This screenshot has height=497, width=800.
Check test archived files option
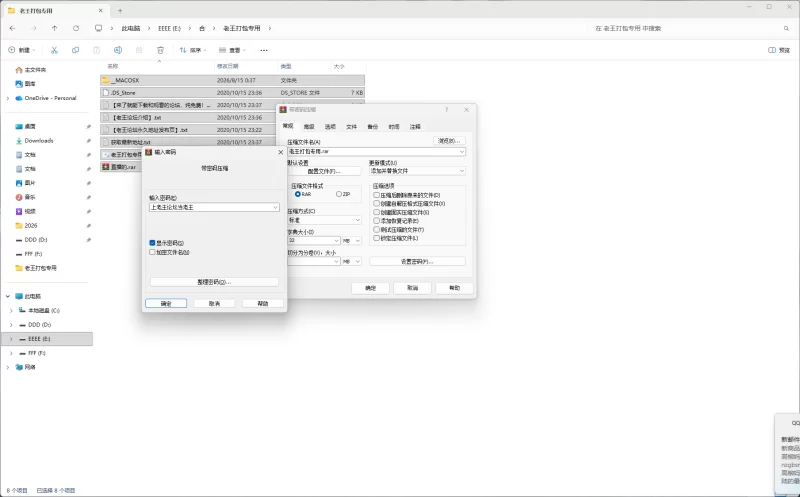coord(377,230)
